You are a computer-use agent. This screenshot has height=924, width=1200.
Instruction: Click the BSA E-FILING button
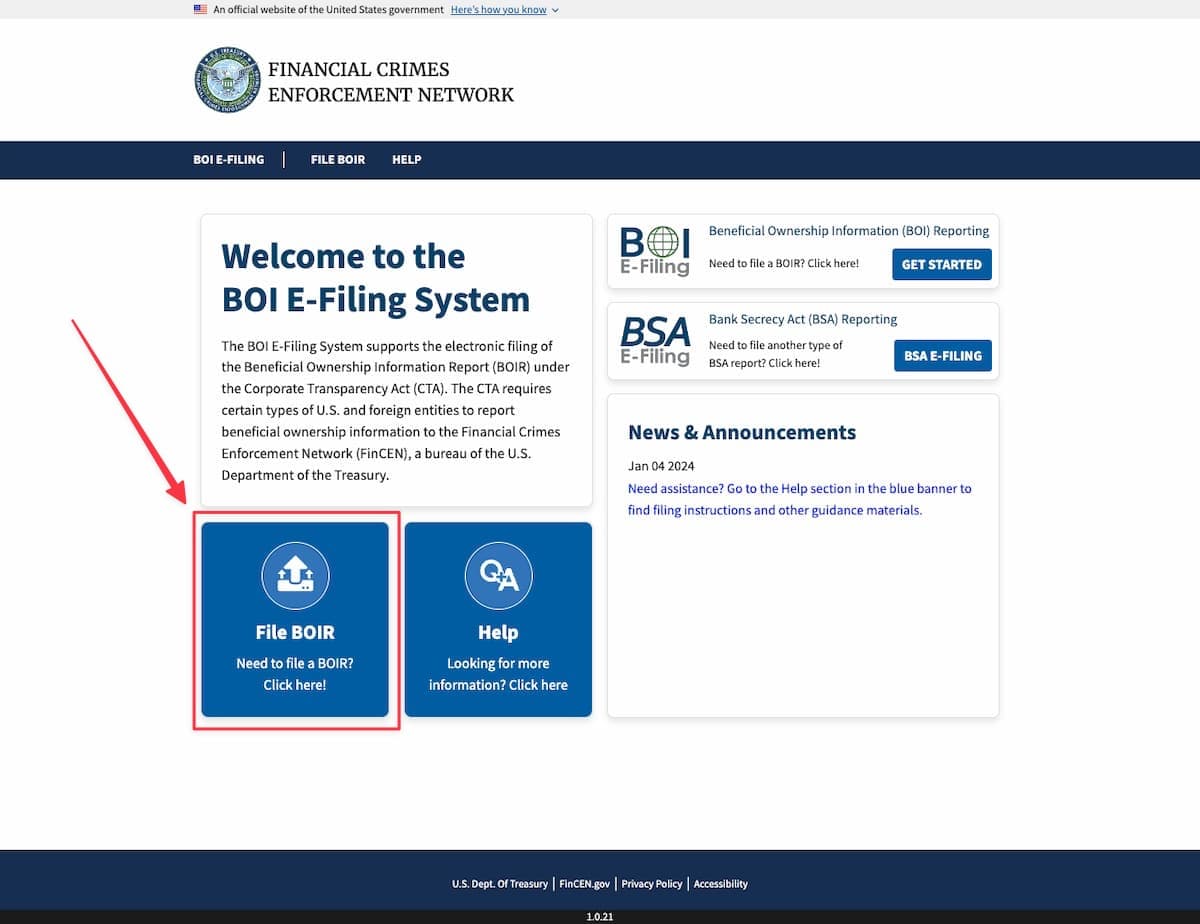click(942, 355)
